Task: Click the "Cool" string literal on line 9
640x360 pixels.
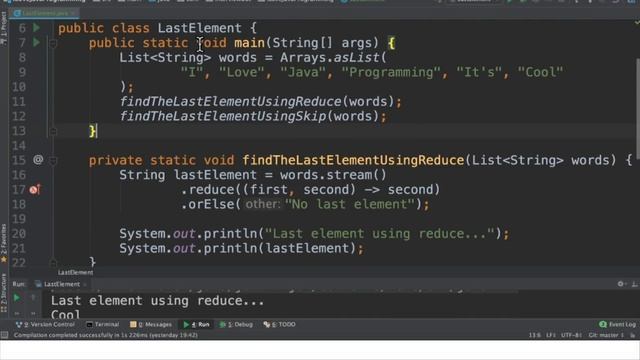Action: coord(540,72)
